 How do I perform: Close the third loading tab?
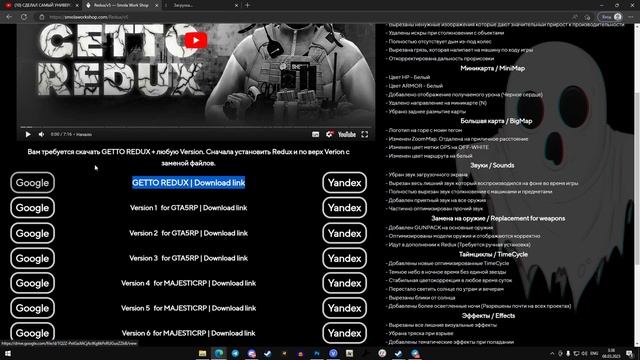coord(236,5)
